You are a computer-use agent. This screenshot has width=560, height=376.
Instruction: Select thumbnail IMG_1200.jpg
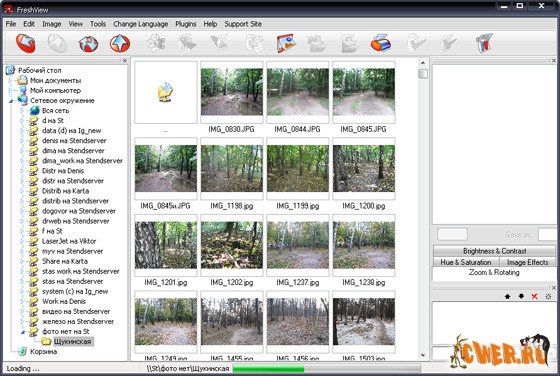pyautogui.click(x=364, y=169)
